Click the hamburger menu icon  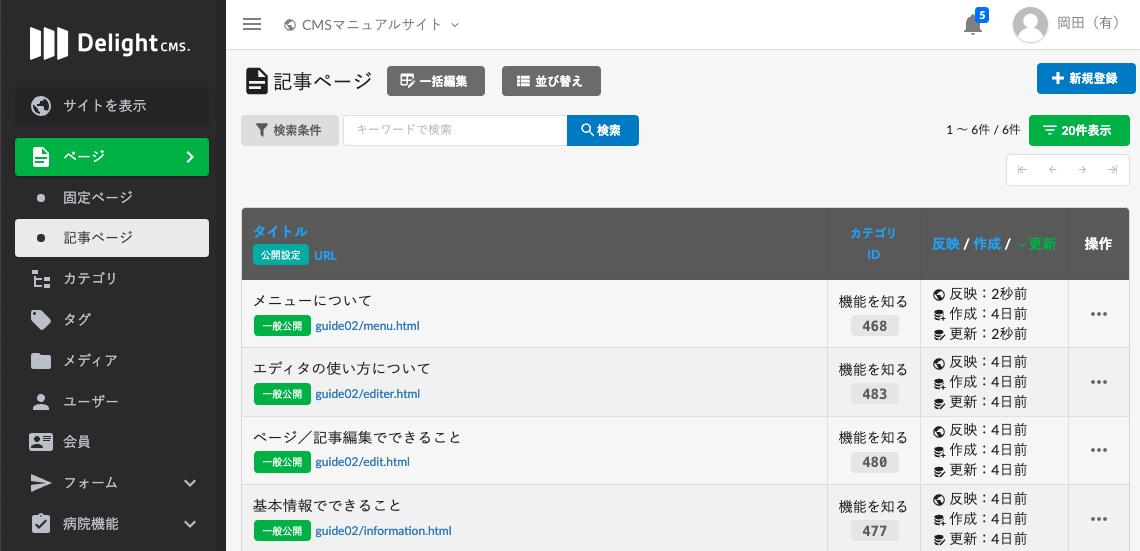pyautogui.click(x=252, y=24)
